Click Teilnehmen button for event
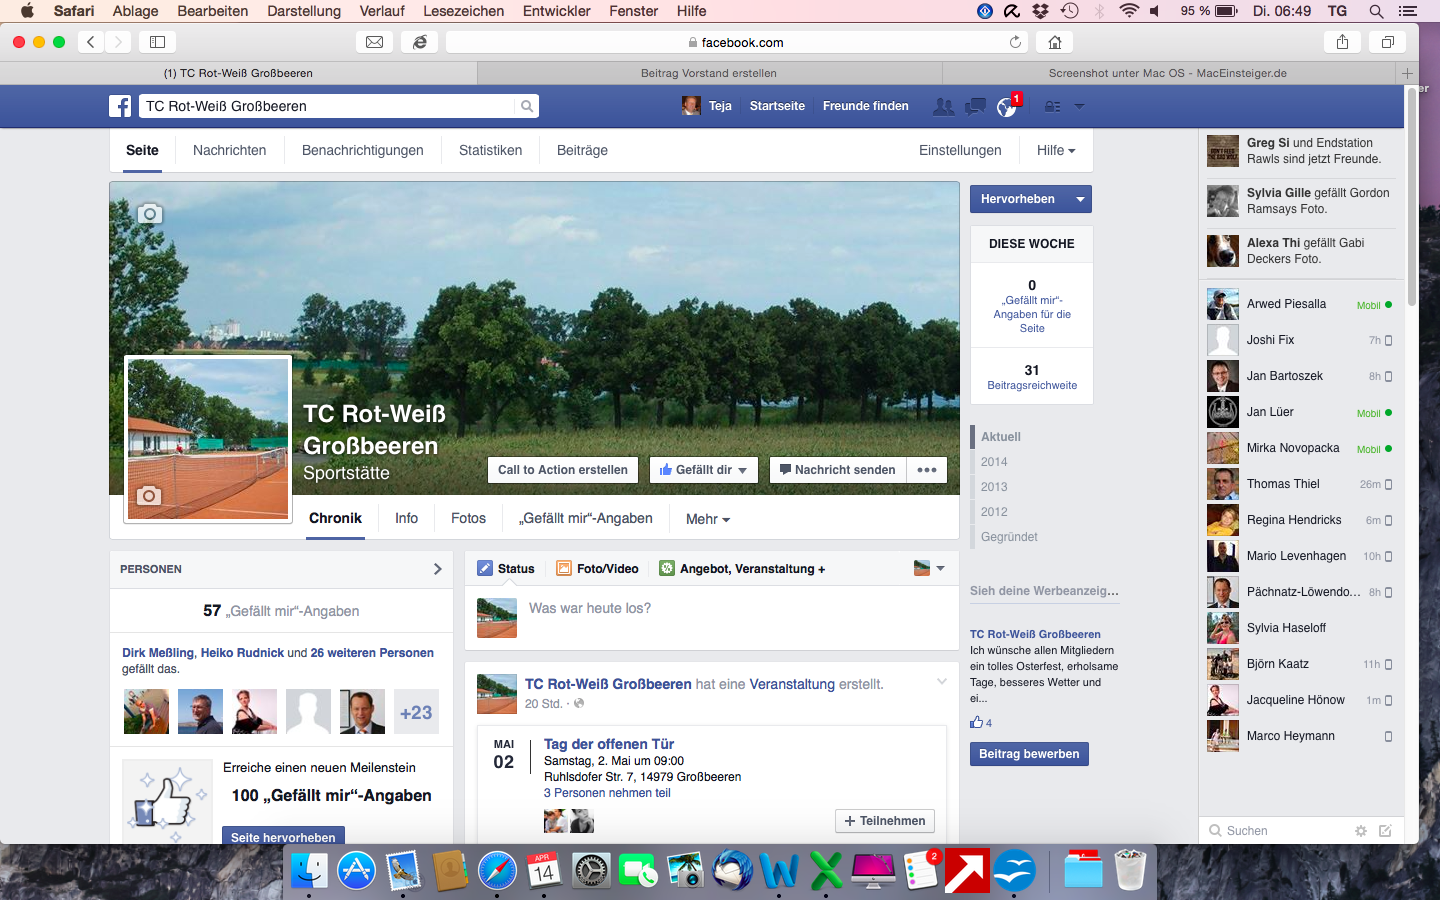The height and width of the screenshot is (900, 1440). coord(885,821)
